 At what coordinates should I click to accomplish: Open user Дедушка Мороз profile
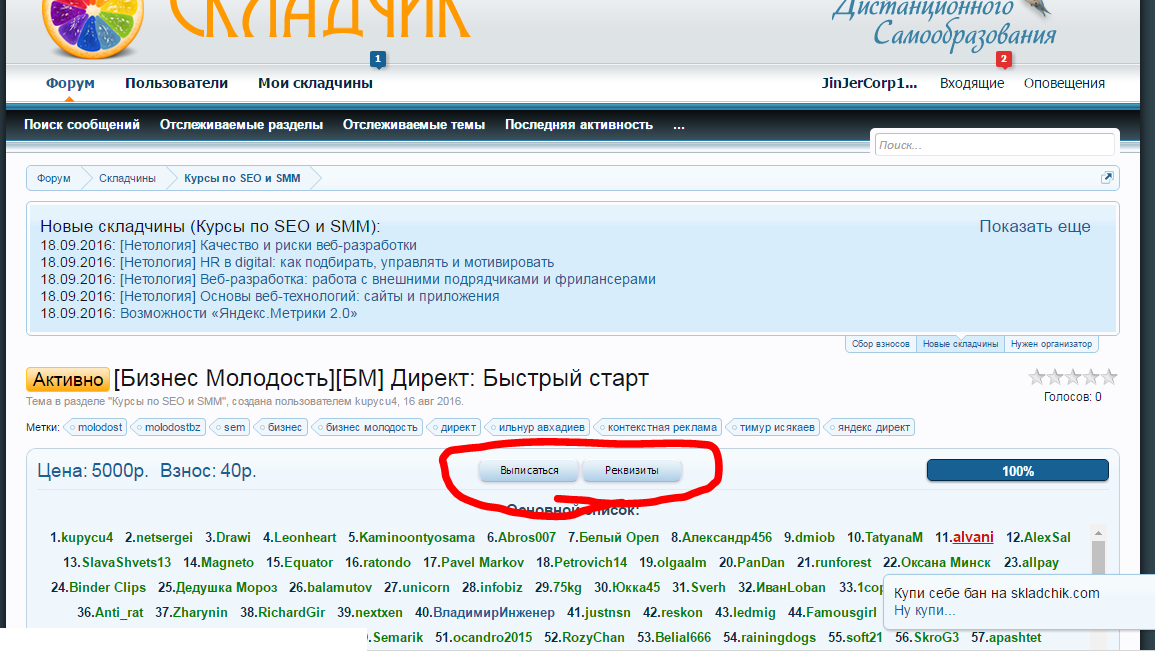pos(226,588)
